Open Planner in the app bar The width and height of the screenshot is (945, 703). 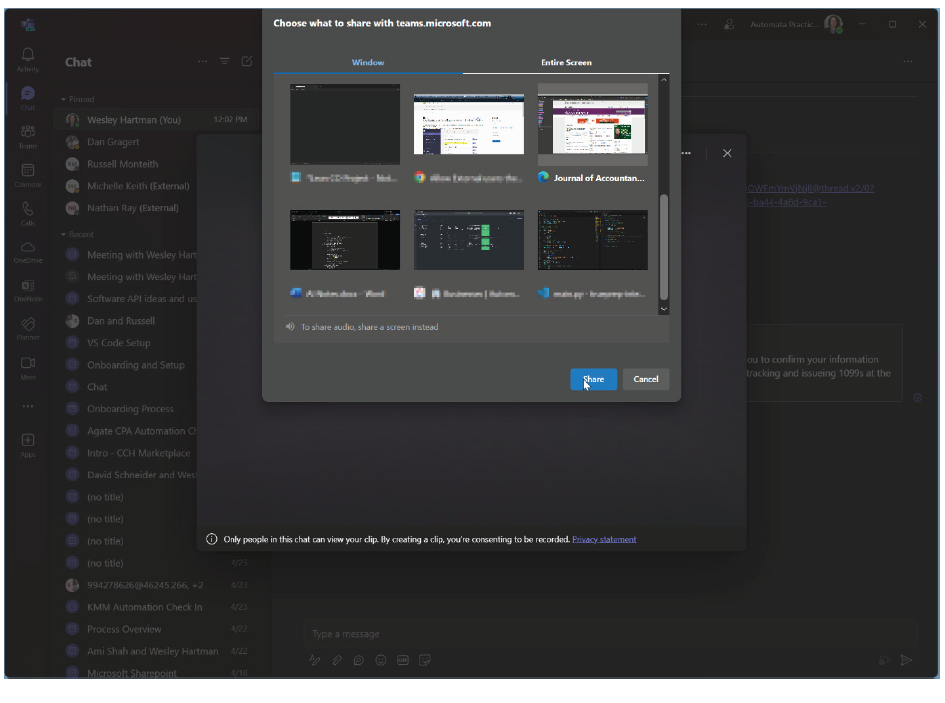pos(28,328)
